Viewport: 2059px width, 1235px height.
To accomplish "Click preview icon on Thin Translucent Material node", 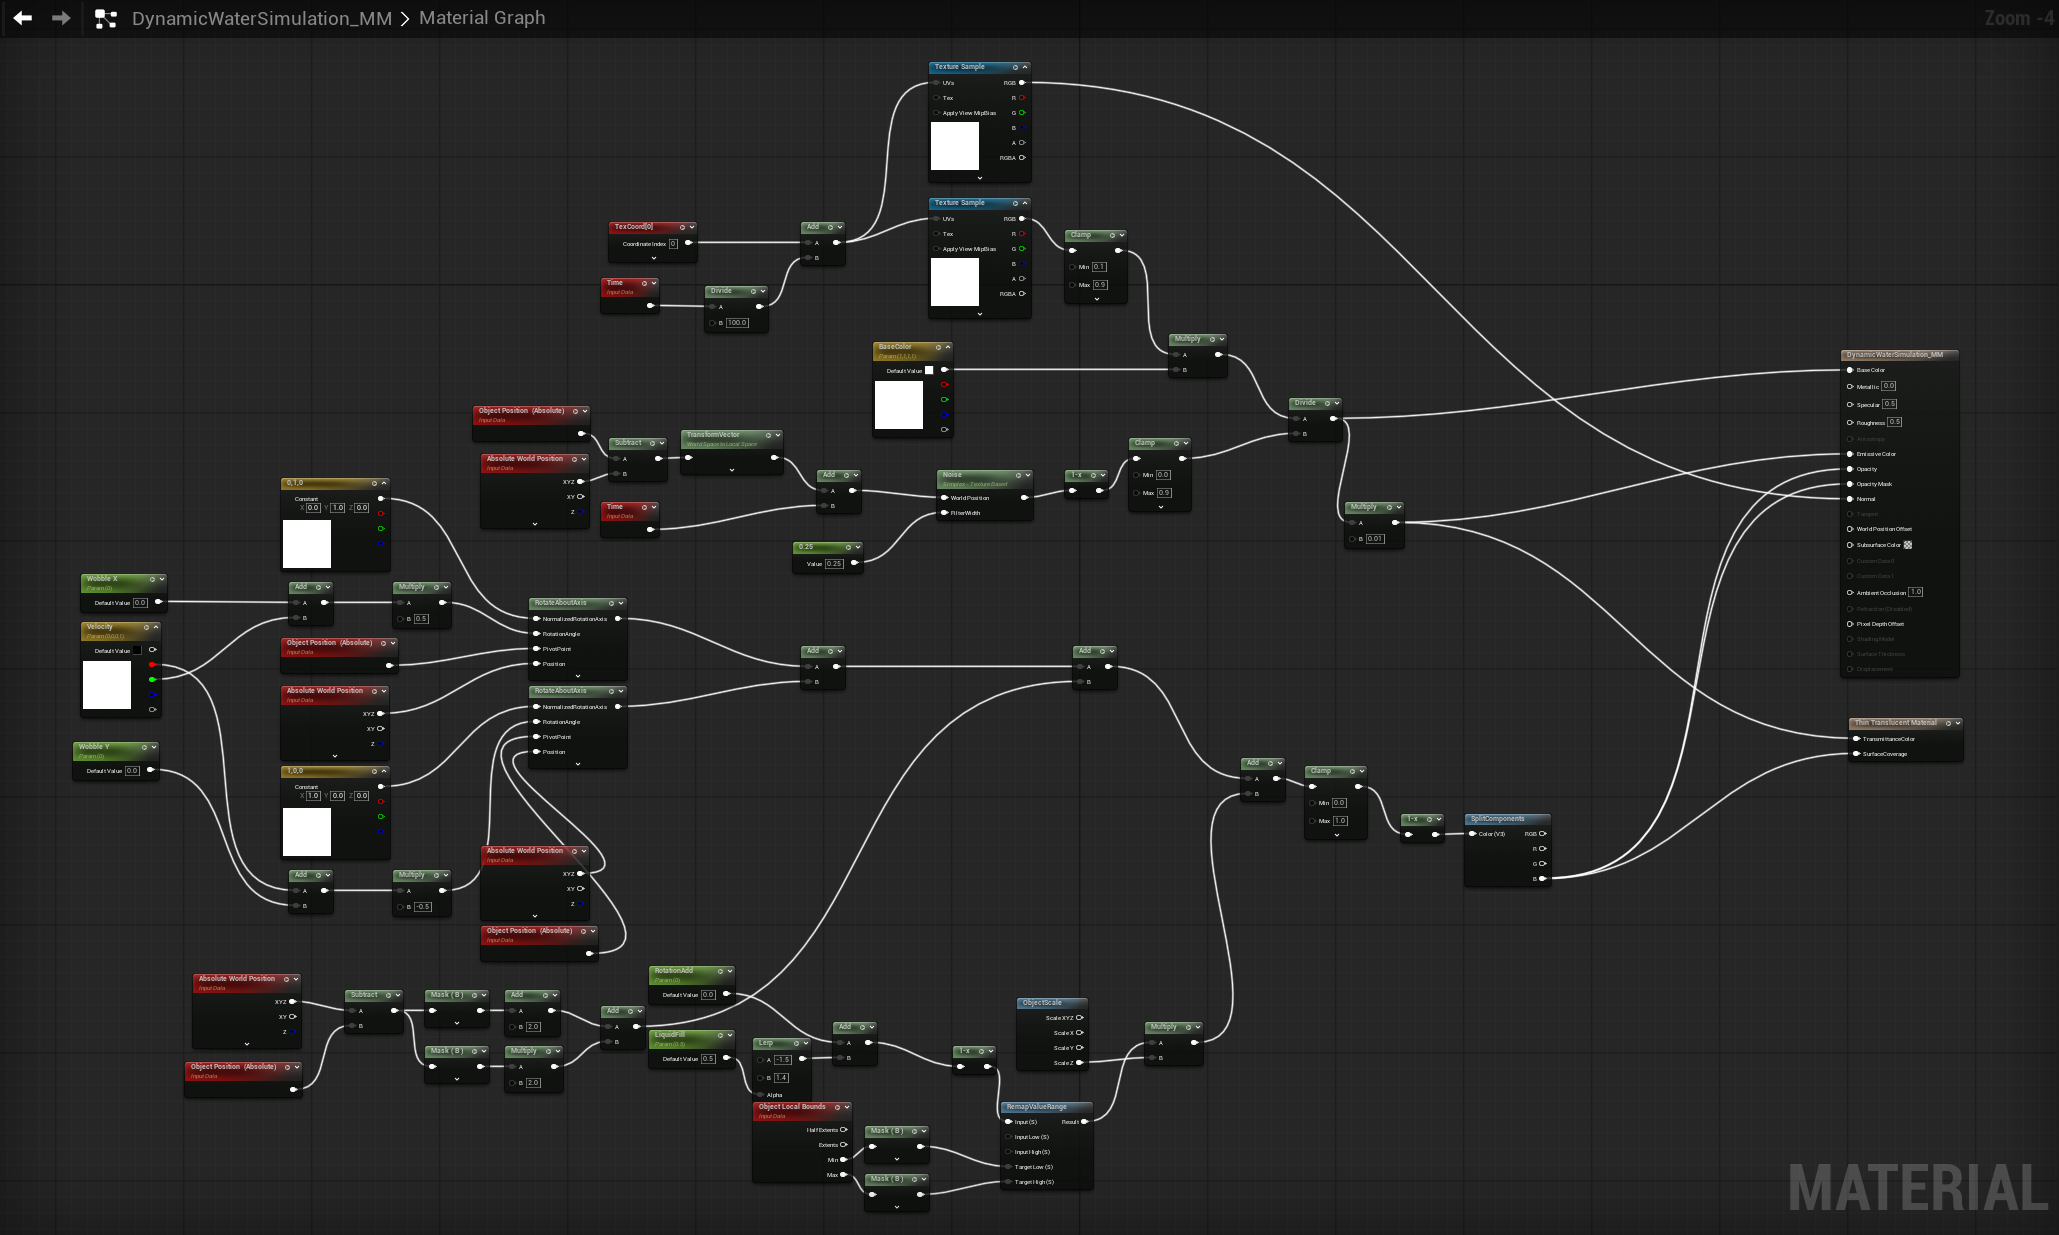I will pyautogui.click(x=1948, y=723).
